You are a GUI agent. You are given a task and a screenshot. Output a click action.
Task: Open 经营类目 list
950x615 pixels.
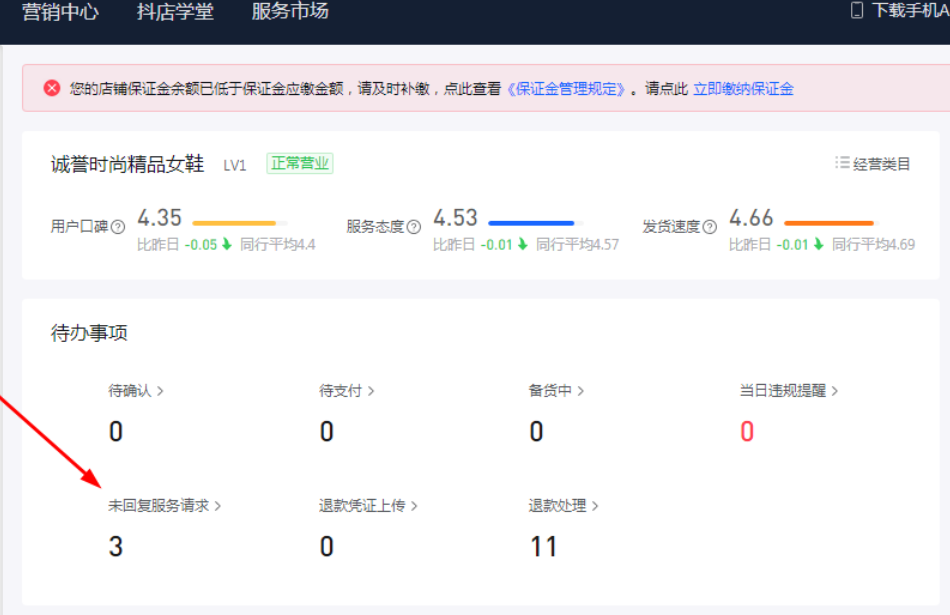click(882, 164)
